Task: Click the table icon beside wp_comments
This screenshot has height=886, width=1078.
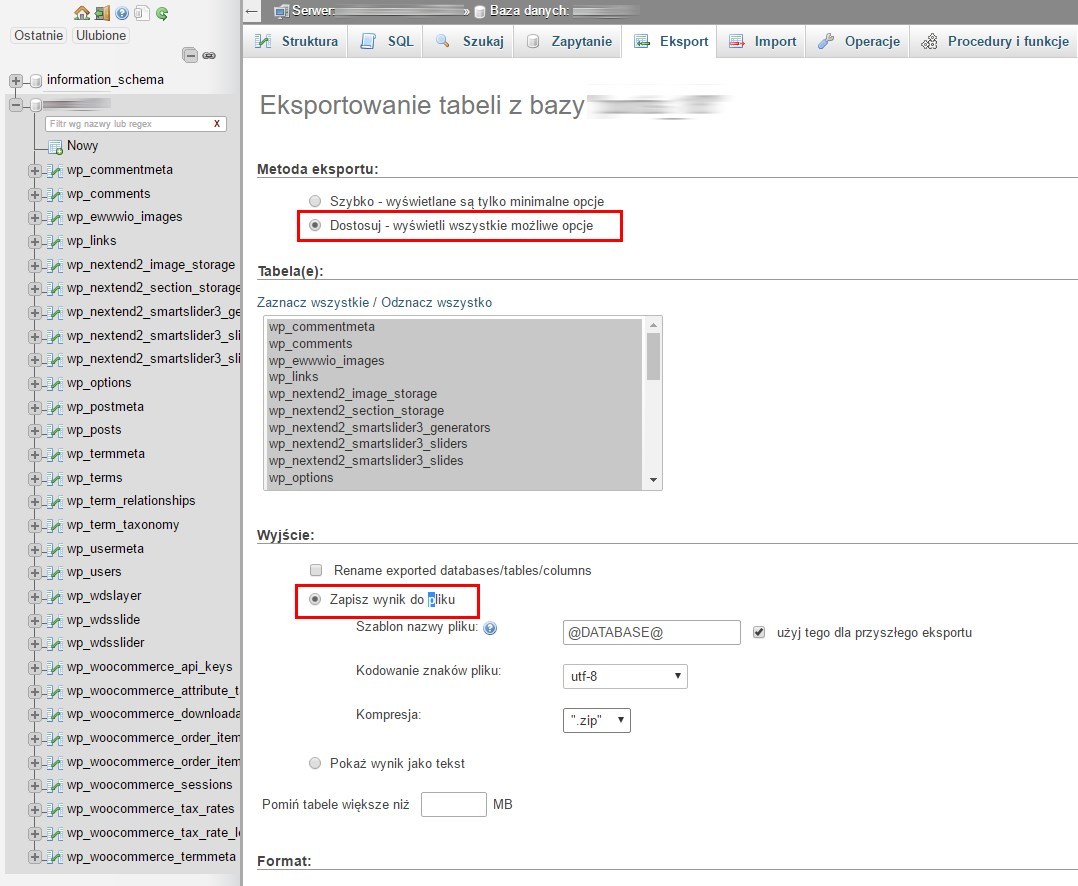Action: 55,195
